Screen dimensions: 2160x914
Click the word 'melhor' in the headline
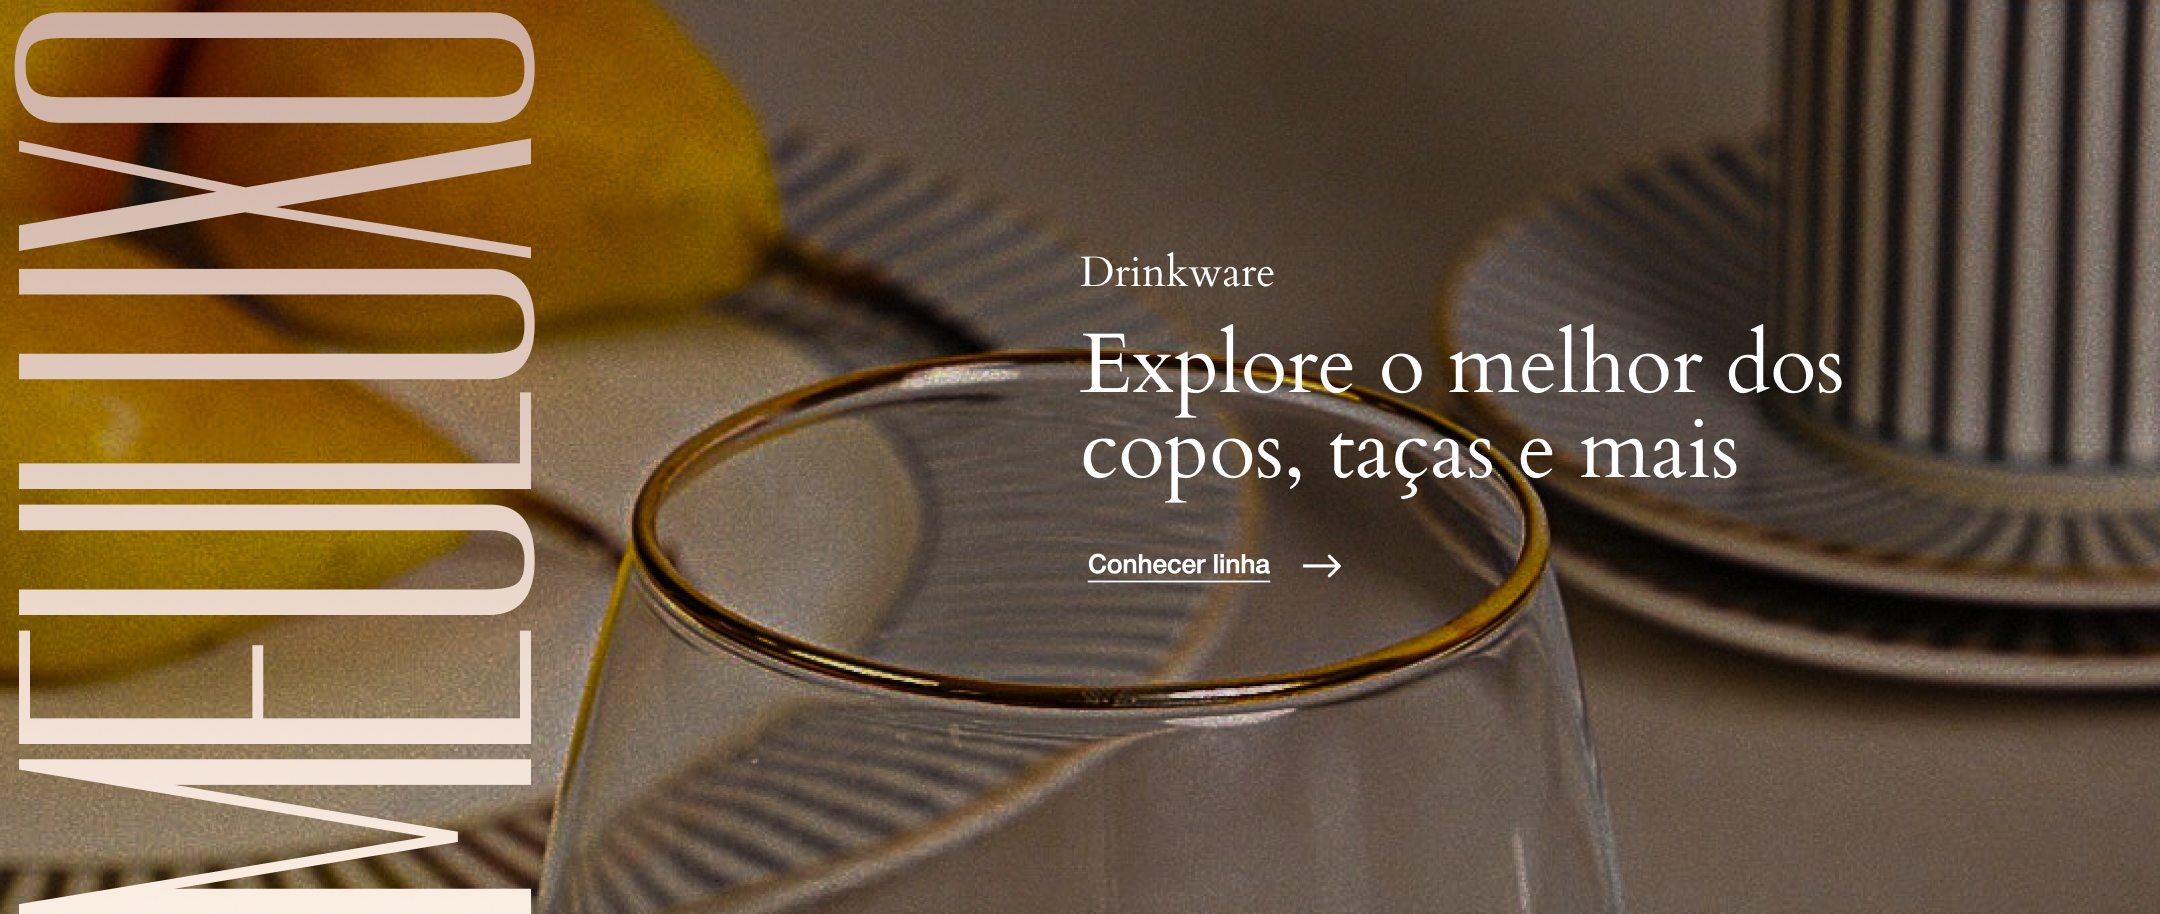pos(1575,366)
